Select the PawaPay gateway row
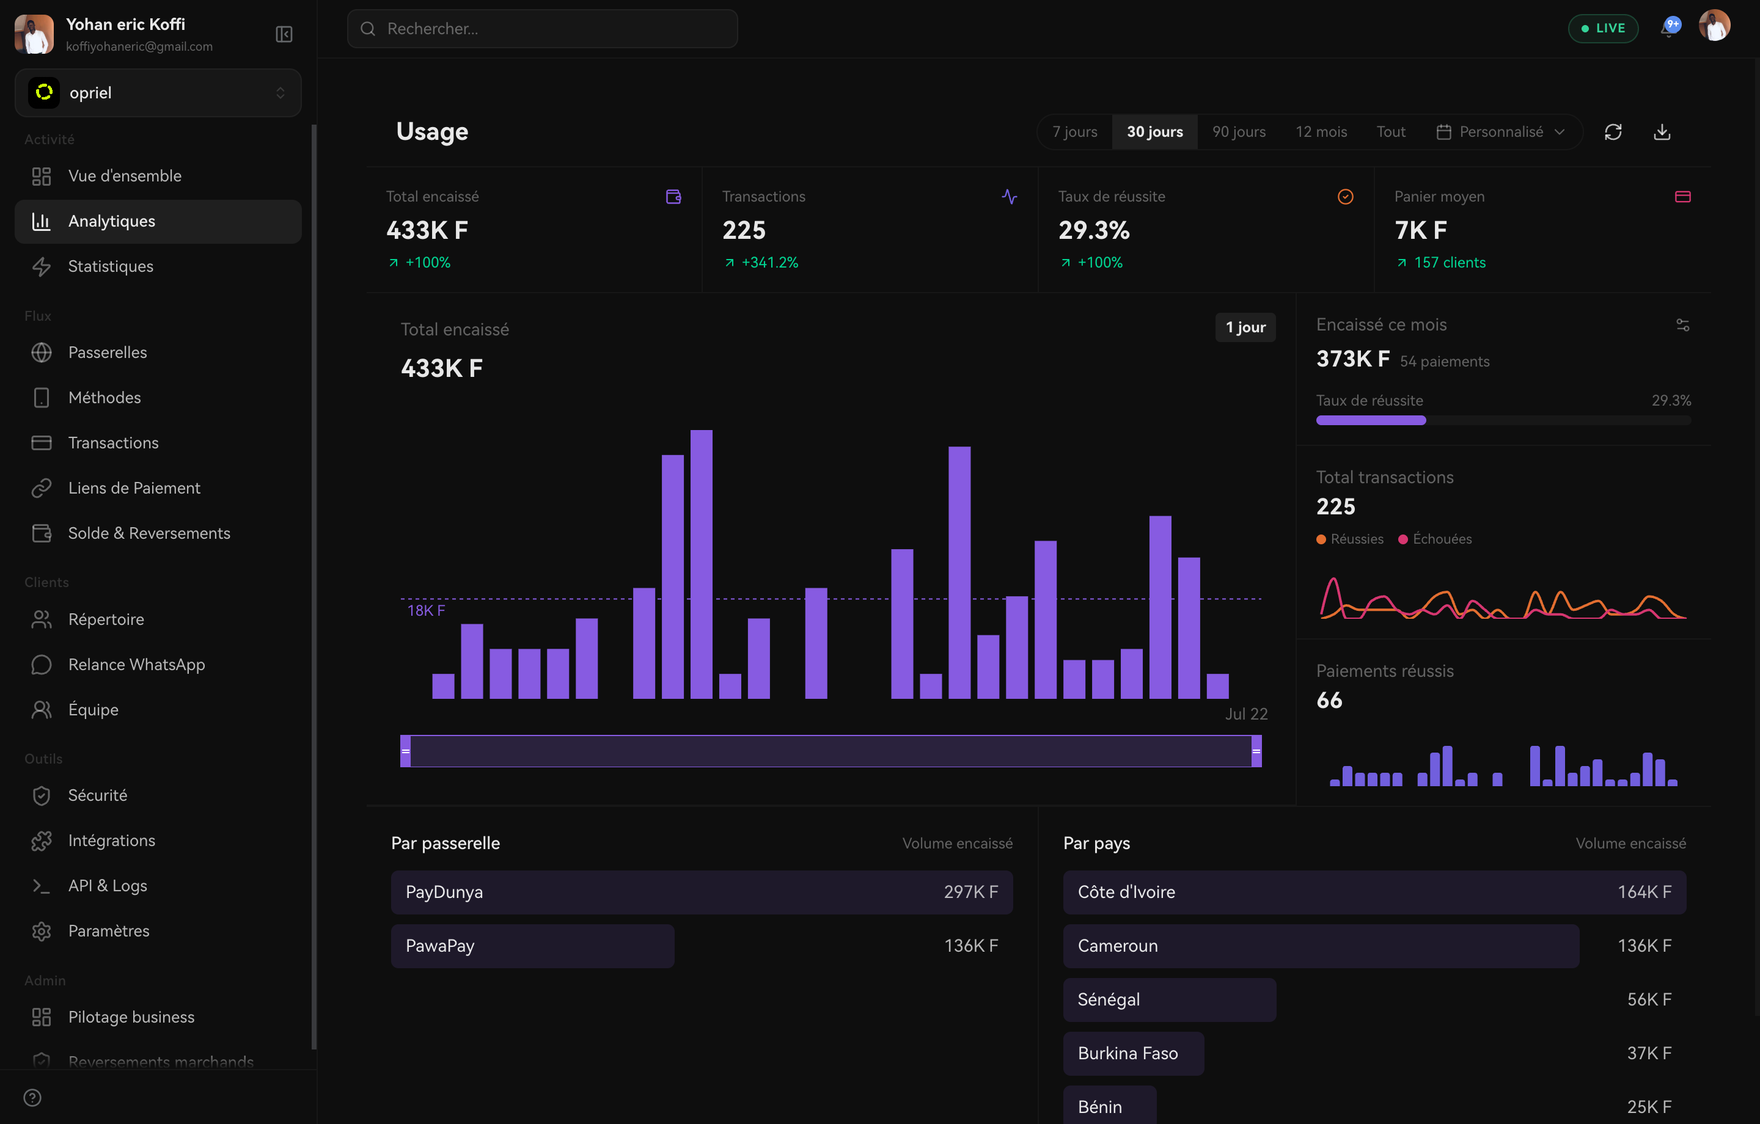 pyautogui.click(x=702, y=946)
